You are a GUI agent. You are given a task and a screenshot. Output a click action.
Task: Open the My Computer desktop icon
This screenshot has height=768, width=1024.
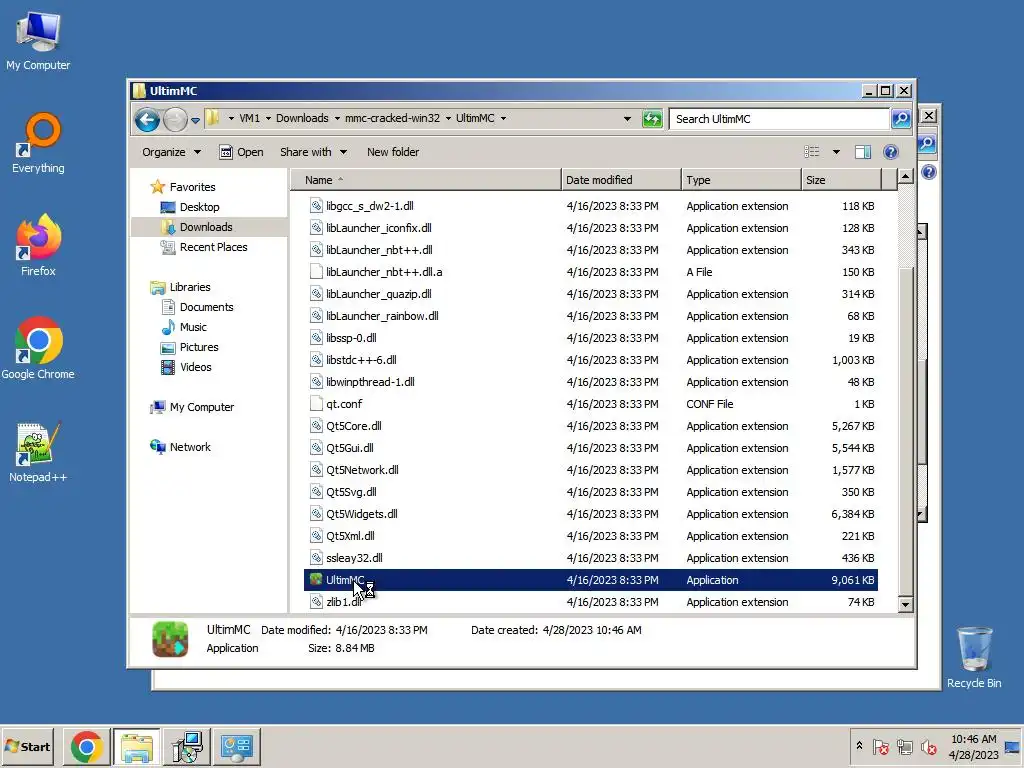coord(38,40)
